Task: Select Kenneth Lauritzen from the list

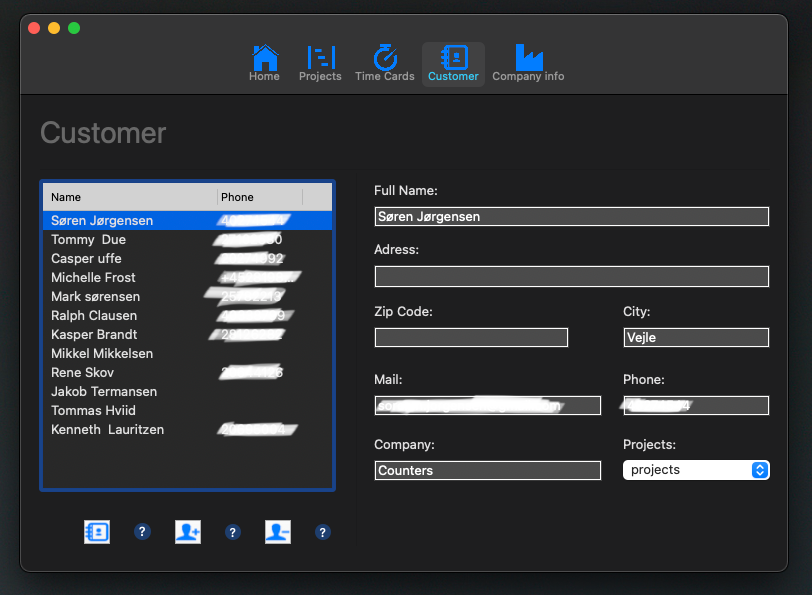Action: 107,429
